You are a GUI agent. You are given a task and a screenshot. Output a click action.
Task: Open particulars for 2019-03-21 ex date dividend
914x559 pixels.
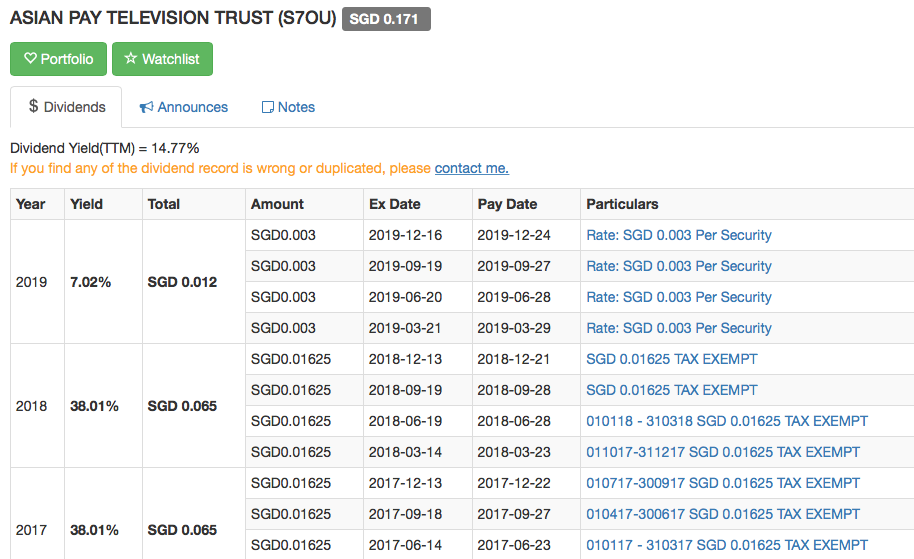pos(679,328)
